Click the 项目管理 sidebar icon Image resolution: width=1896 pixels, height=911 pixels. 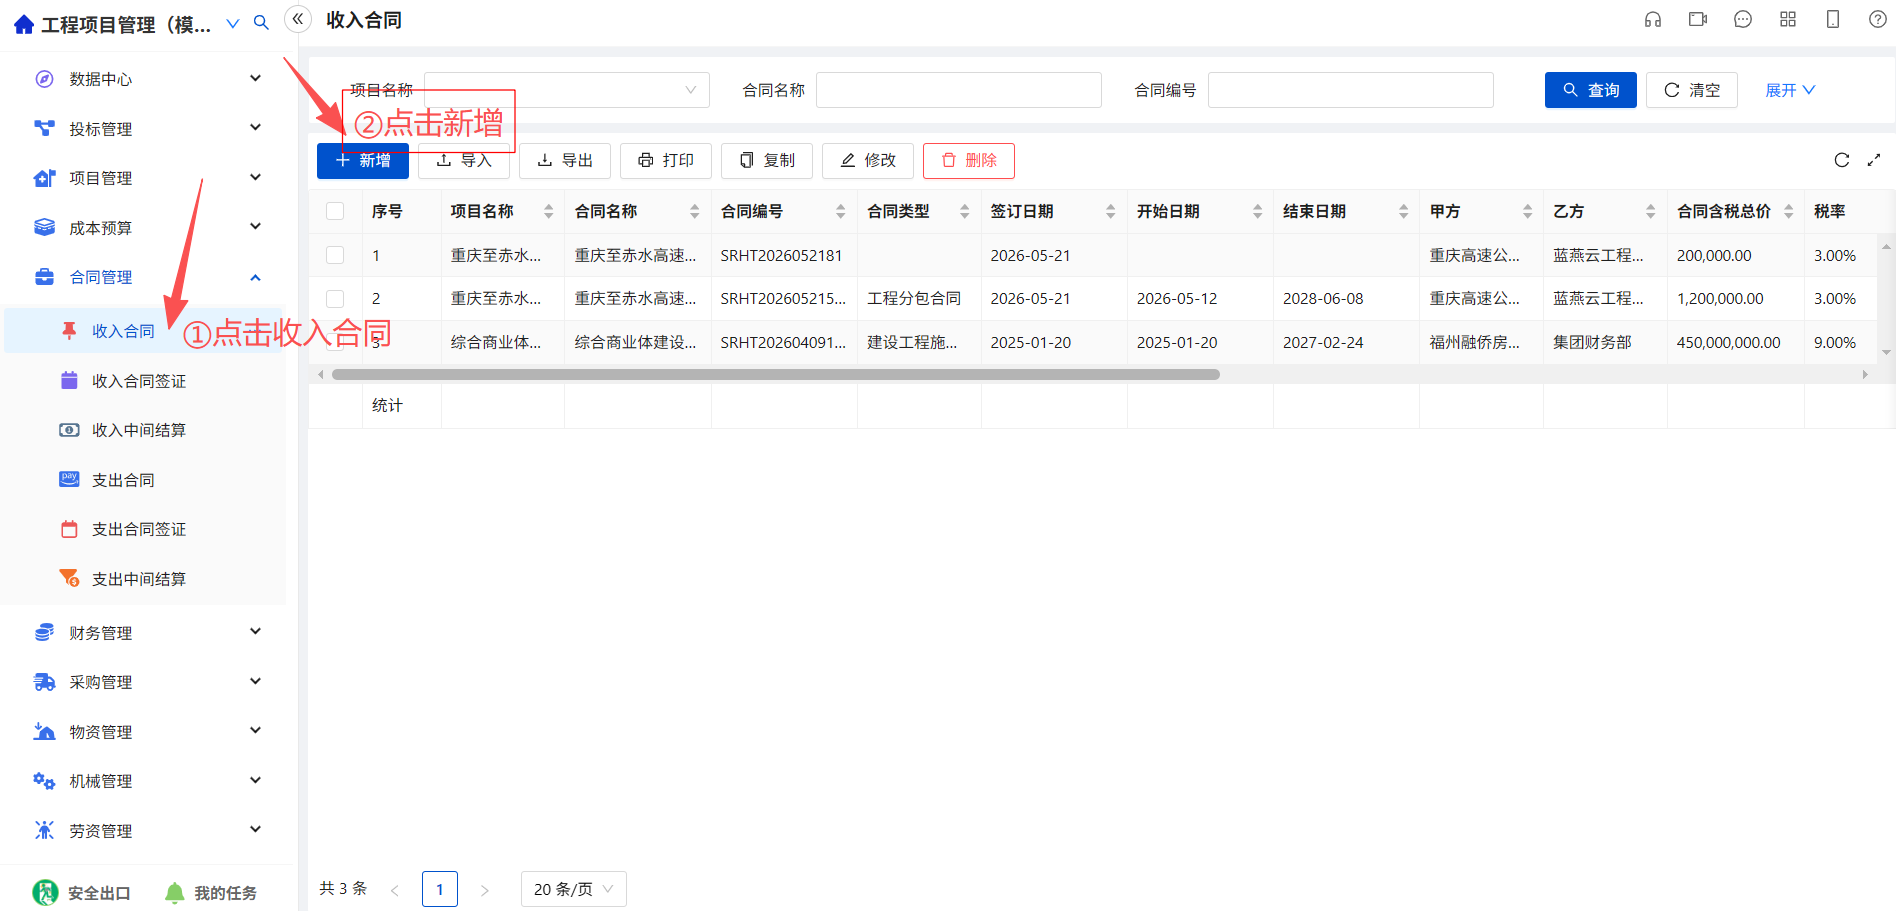click(x=44, y=178)
